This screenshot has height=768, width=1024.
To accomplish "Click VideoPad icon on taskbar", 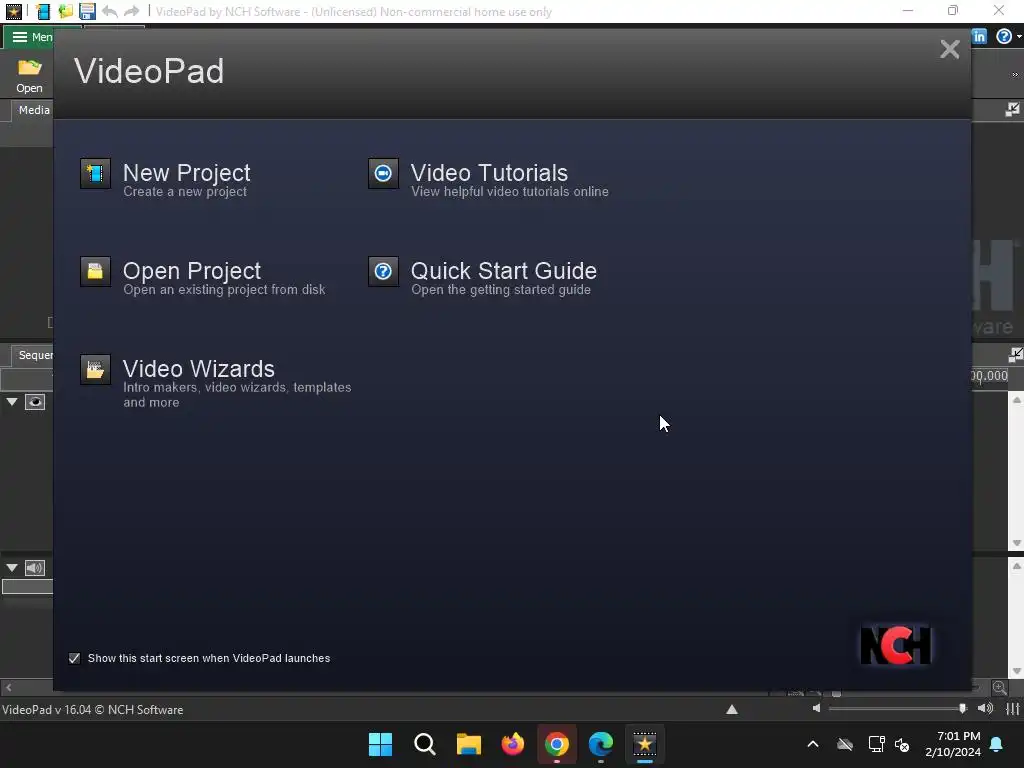I will click(645, 744).
